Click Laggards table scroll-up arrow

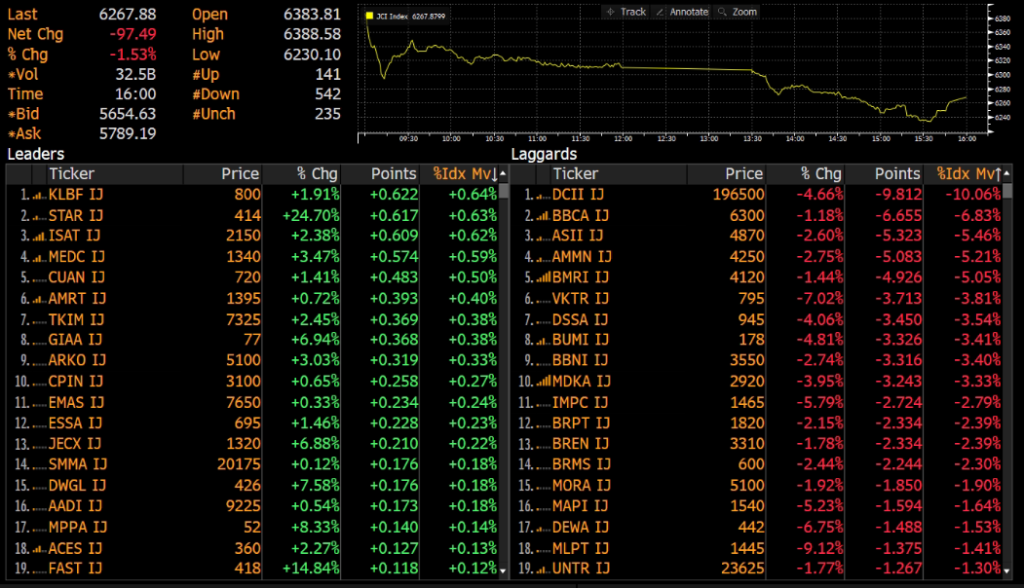pos(1008,174)
